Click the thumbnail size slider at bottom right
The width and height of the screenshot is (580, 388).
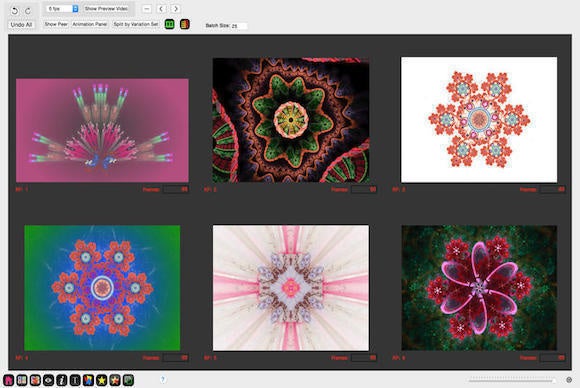click(x=512, y=380)
